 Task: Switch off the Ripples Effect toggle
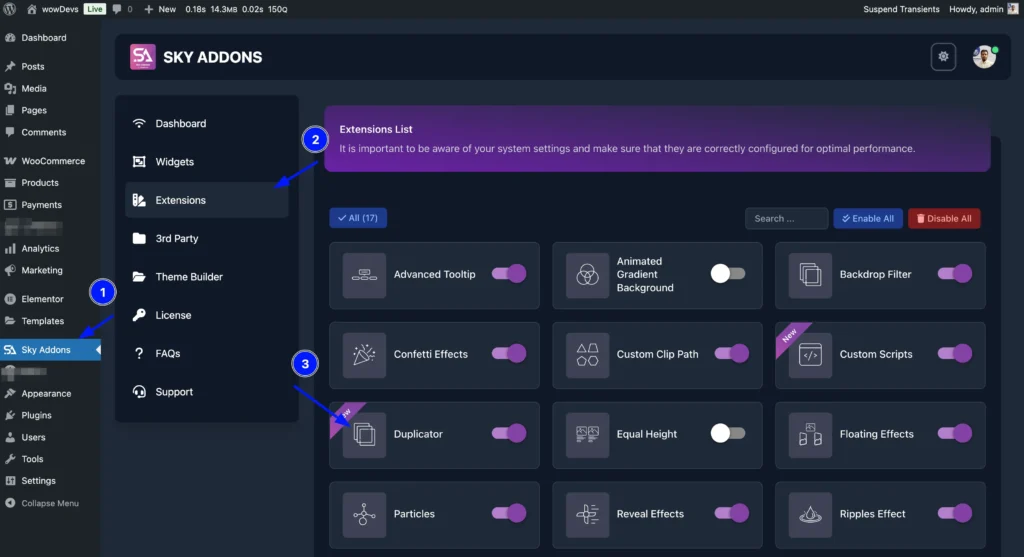coord(955,513)
